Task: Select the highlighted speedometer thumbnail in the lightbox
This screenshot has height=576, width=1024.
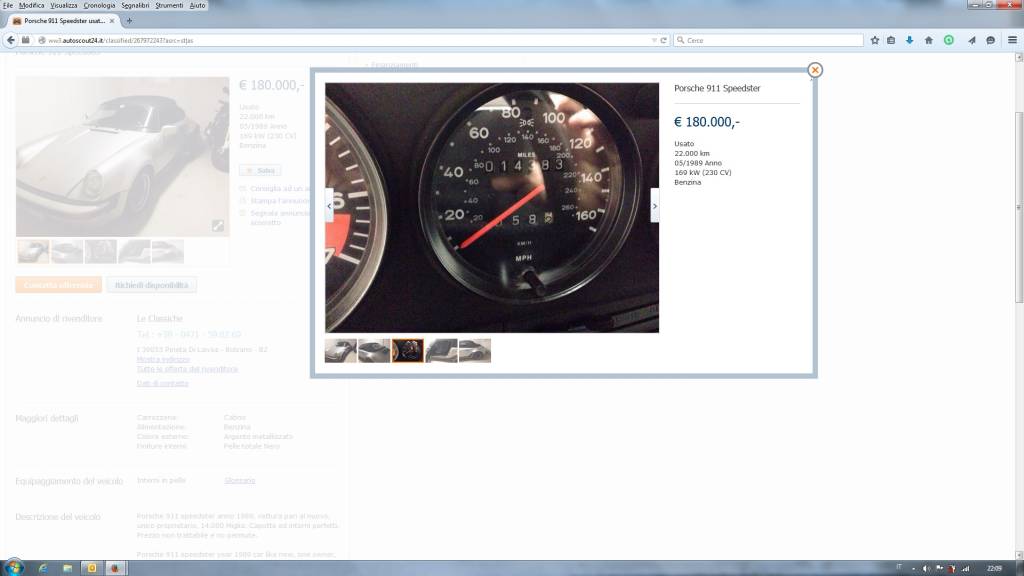Action: [x=408, y=351]
